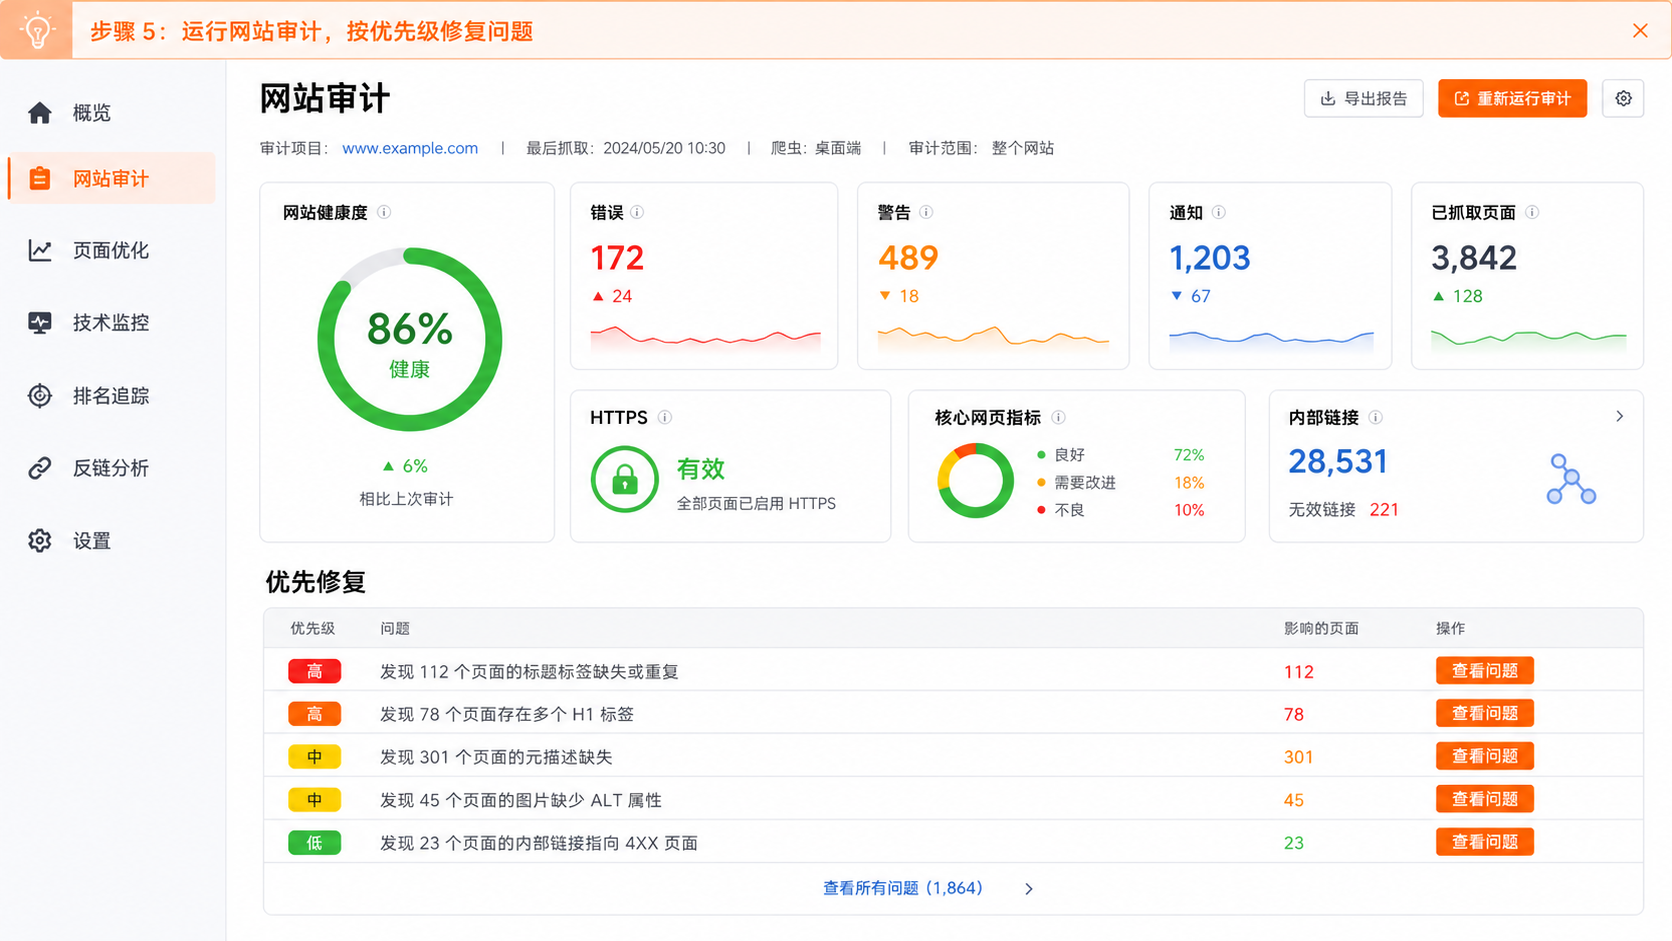
Task: Click the lightbulb tip icon in banner
Action: (x=37, y=30)
